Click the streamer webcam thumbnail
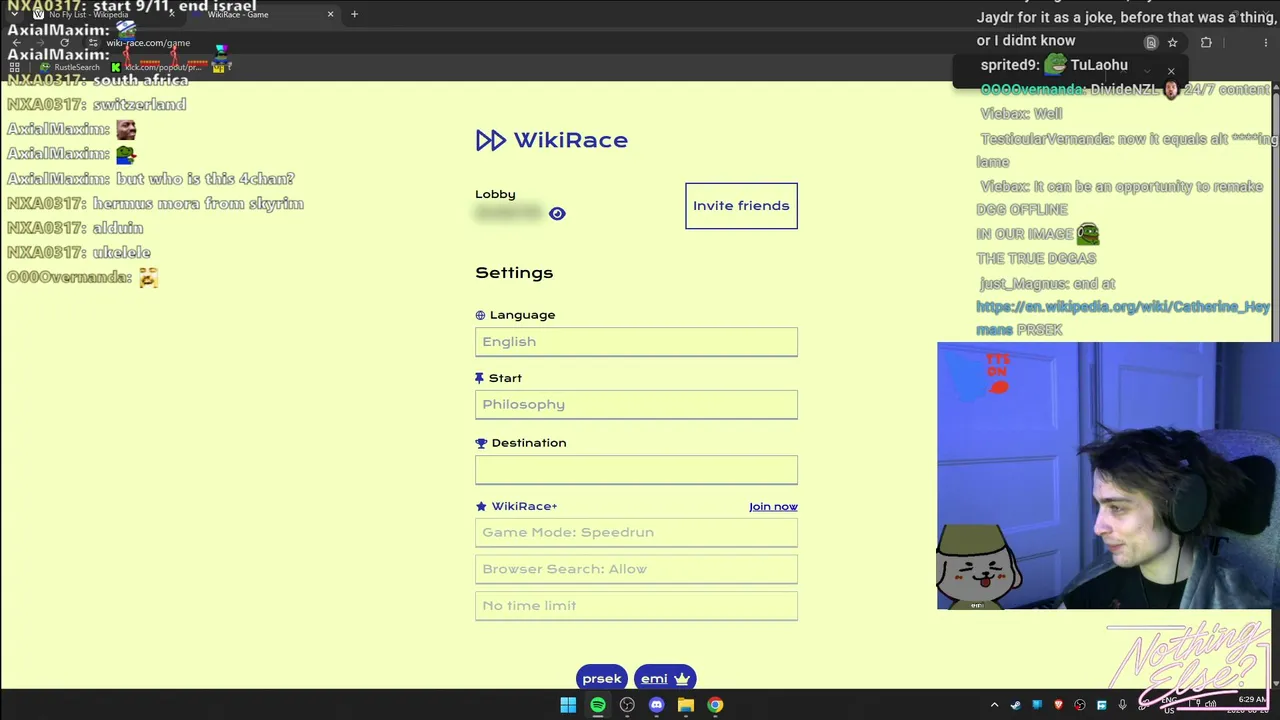1280x720 pixels. coord(1108,476)
